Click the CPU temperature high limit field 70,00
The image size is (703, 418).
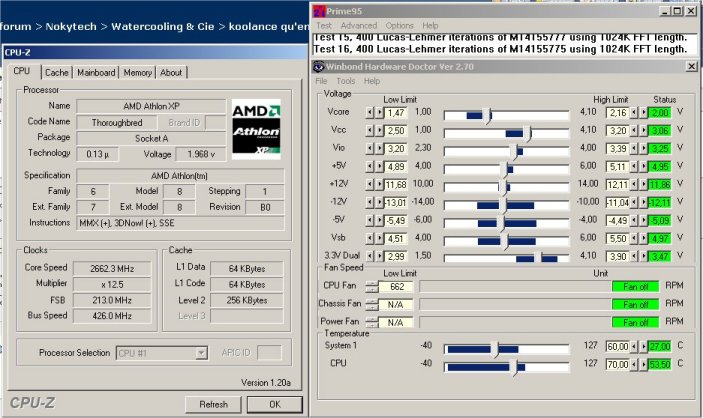618,365
